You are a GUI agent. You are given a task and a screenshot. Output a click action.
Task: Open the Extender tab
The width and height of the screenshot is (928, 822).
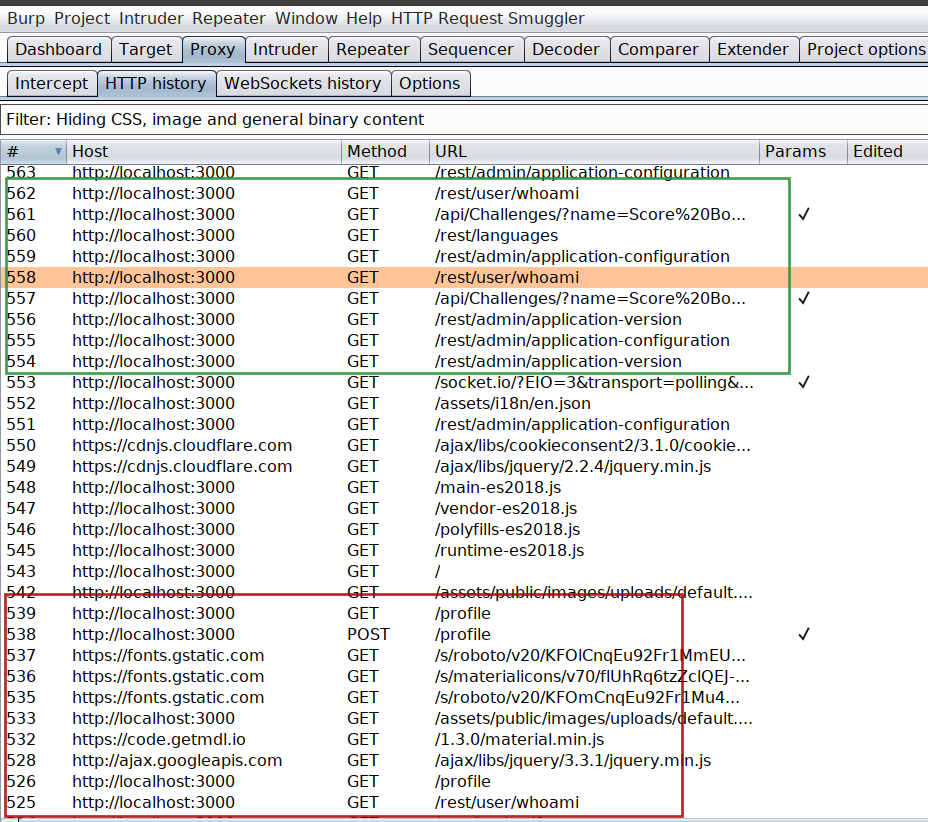pos(753,49)
